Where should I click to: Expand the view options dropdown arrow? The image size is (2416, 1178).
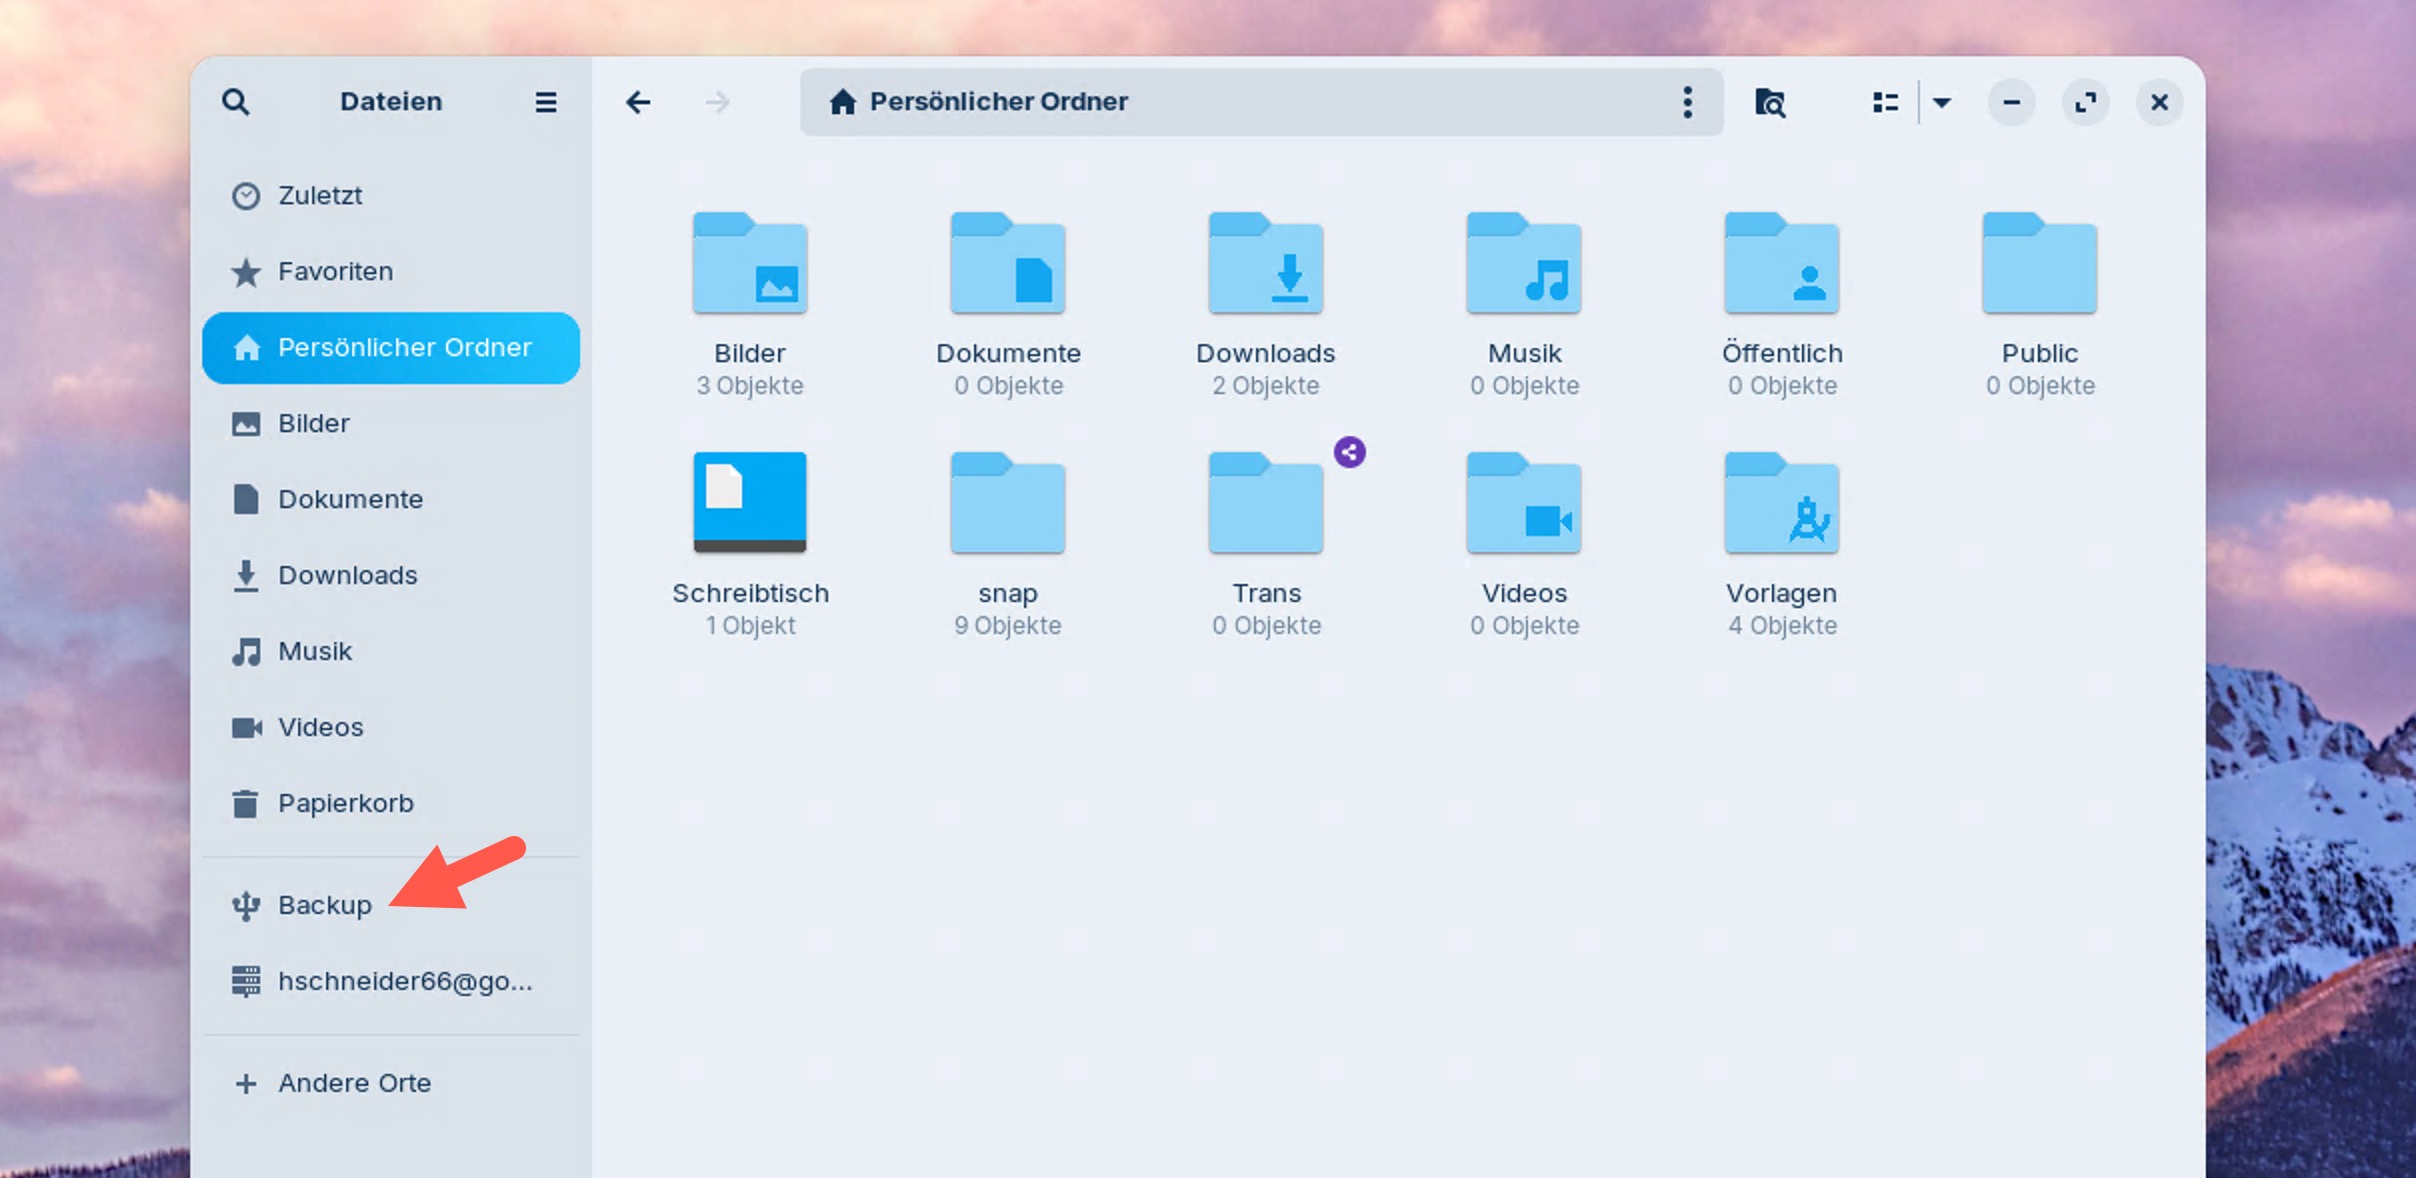click(x=1942, y=102)
